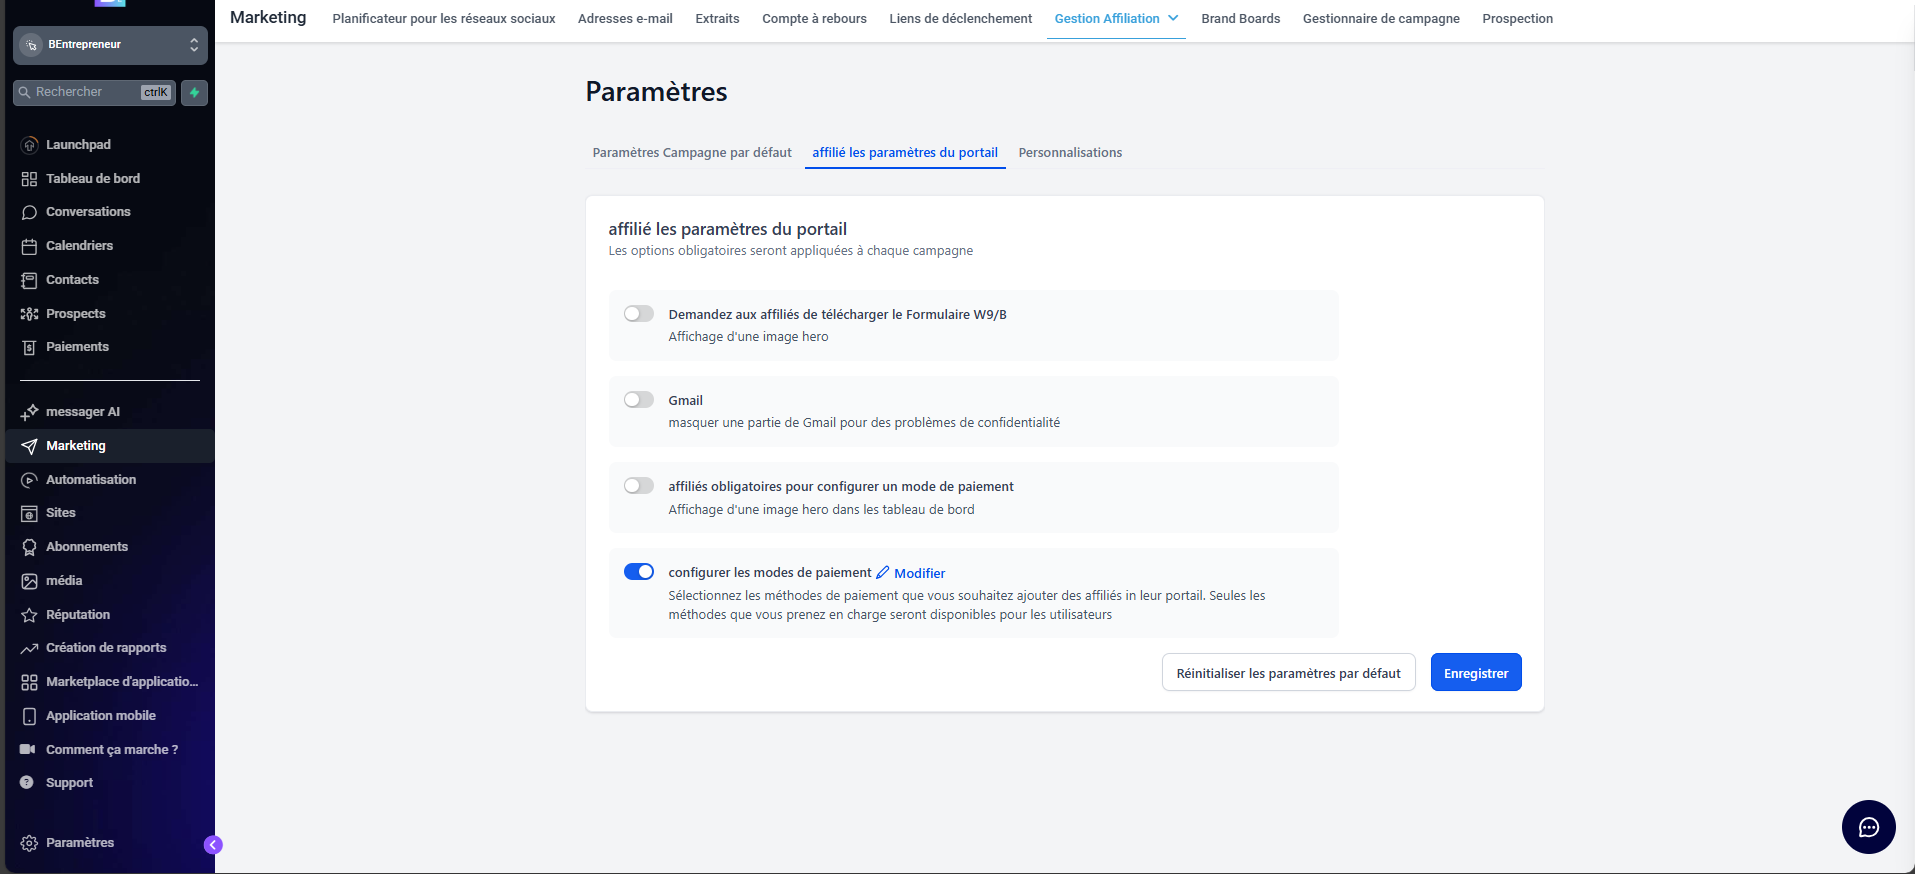Image resolution: width=1915 pixels, height=874 pixels.
Task: Click the Modifier link for payment modes
Action: pyautogui.click(x=919, y=573)
